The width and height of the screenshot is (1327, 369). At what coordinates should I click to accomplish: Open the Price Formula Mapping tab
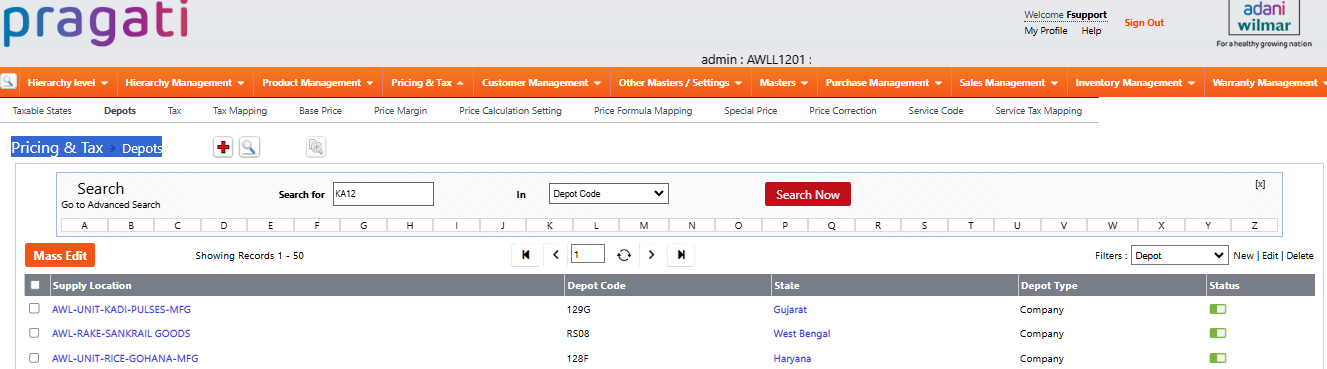pos(643,111)
